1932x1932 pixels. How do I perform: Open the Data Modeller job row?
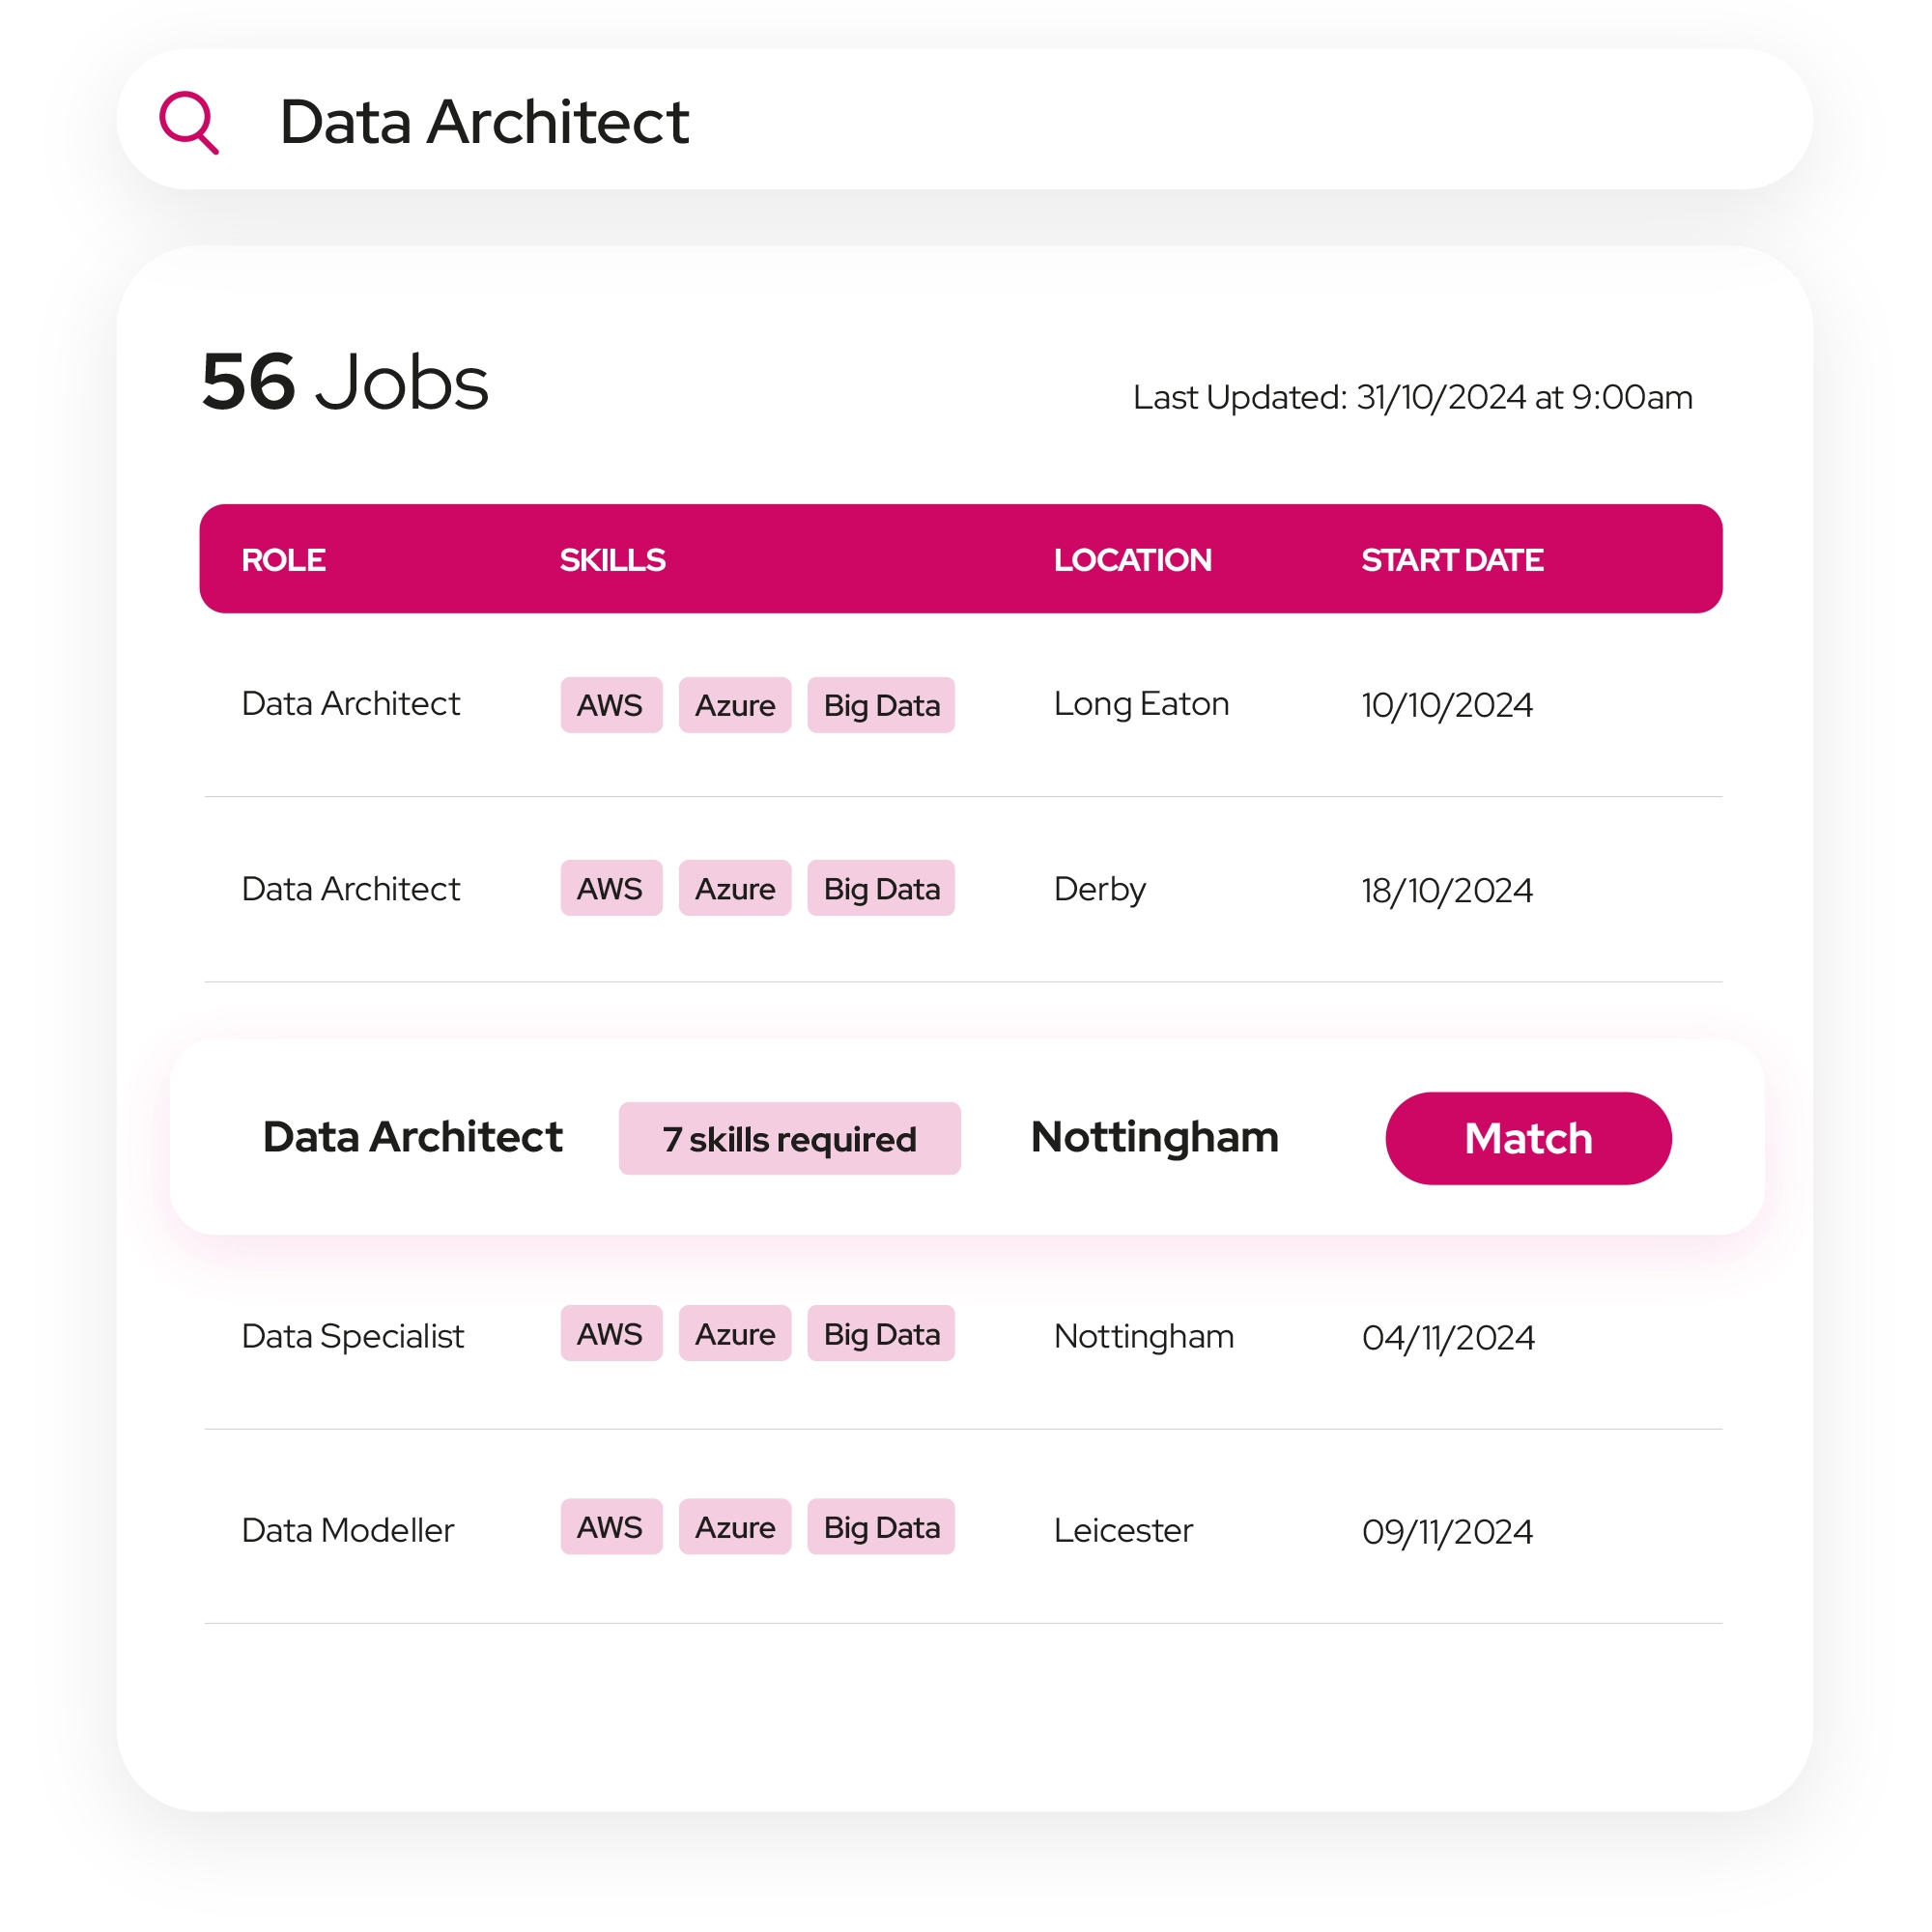pyautogui.click(x=348, y=1530)
